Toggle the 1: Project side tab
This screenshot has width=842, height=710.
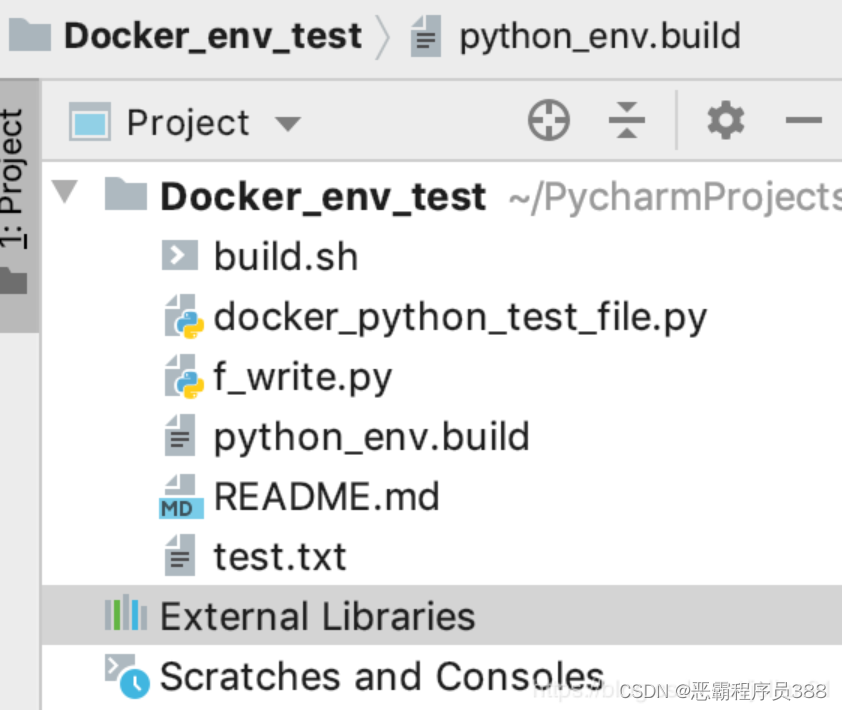pos(14,180)
